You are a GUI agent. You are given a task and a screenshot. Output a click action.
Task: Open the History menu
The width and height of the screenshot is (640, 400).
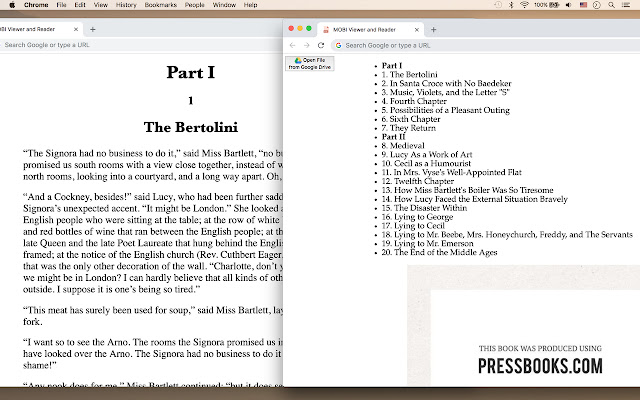tap(126, 5)
